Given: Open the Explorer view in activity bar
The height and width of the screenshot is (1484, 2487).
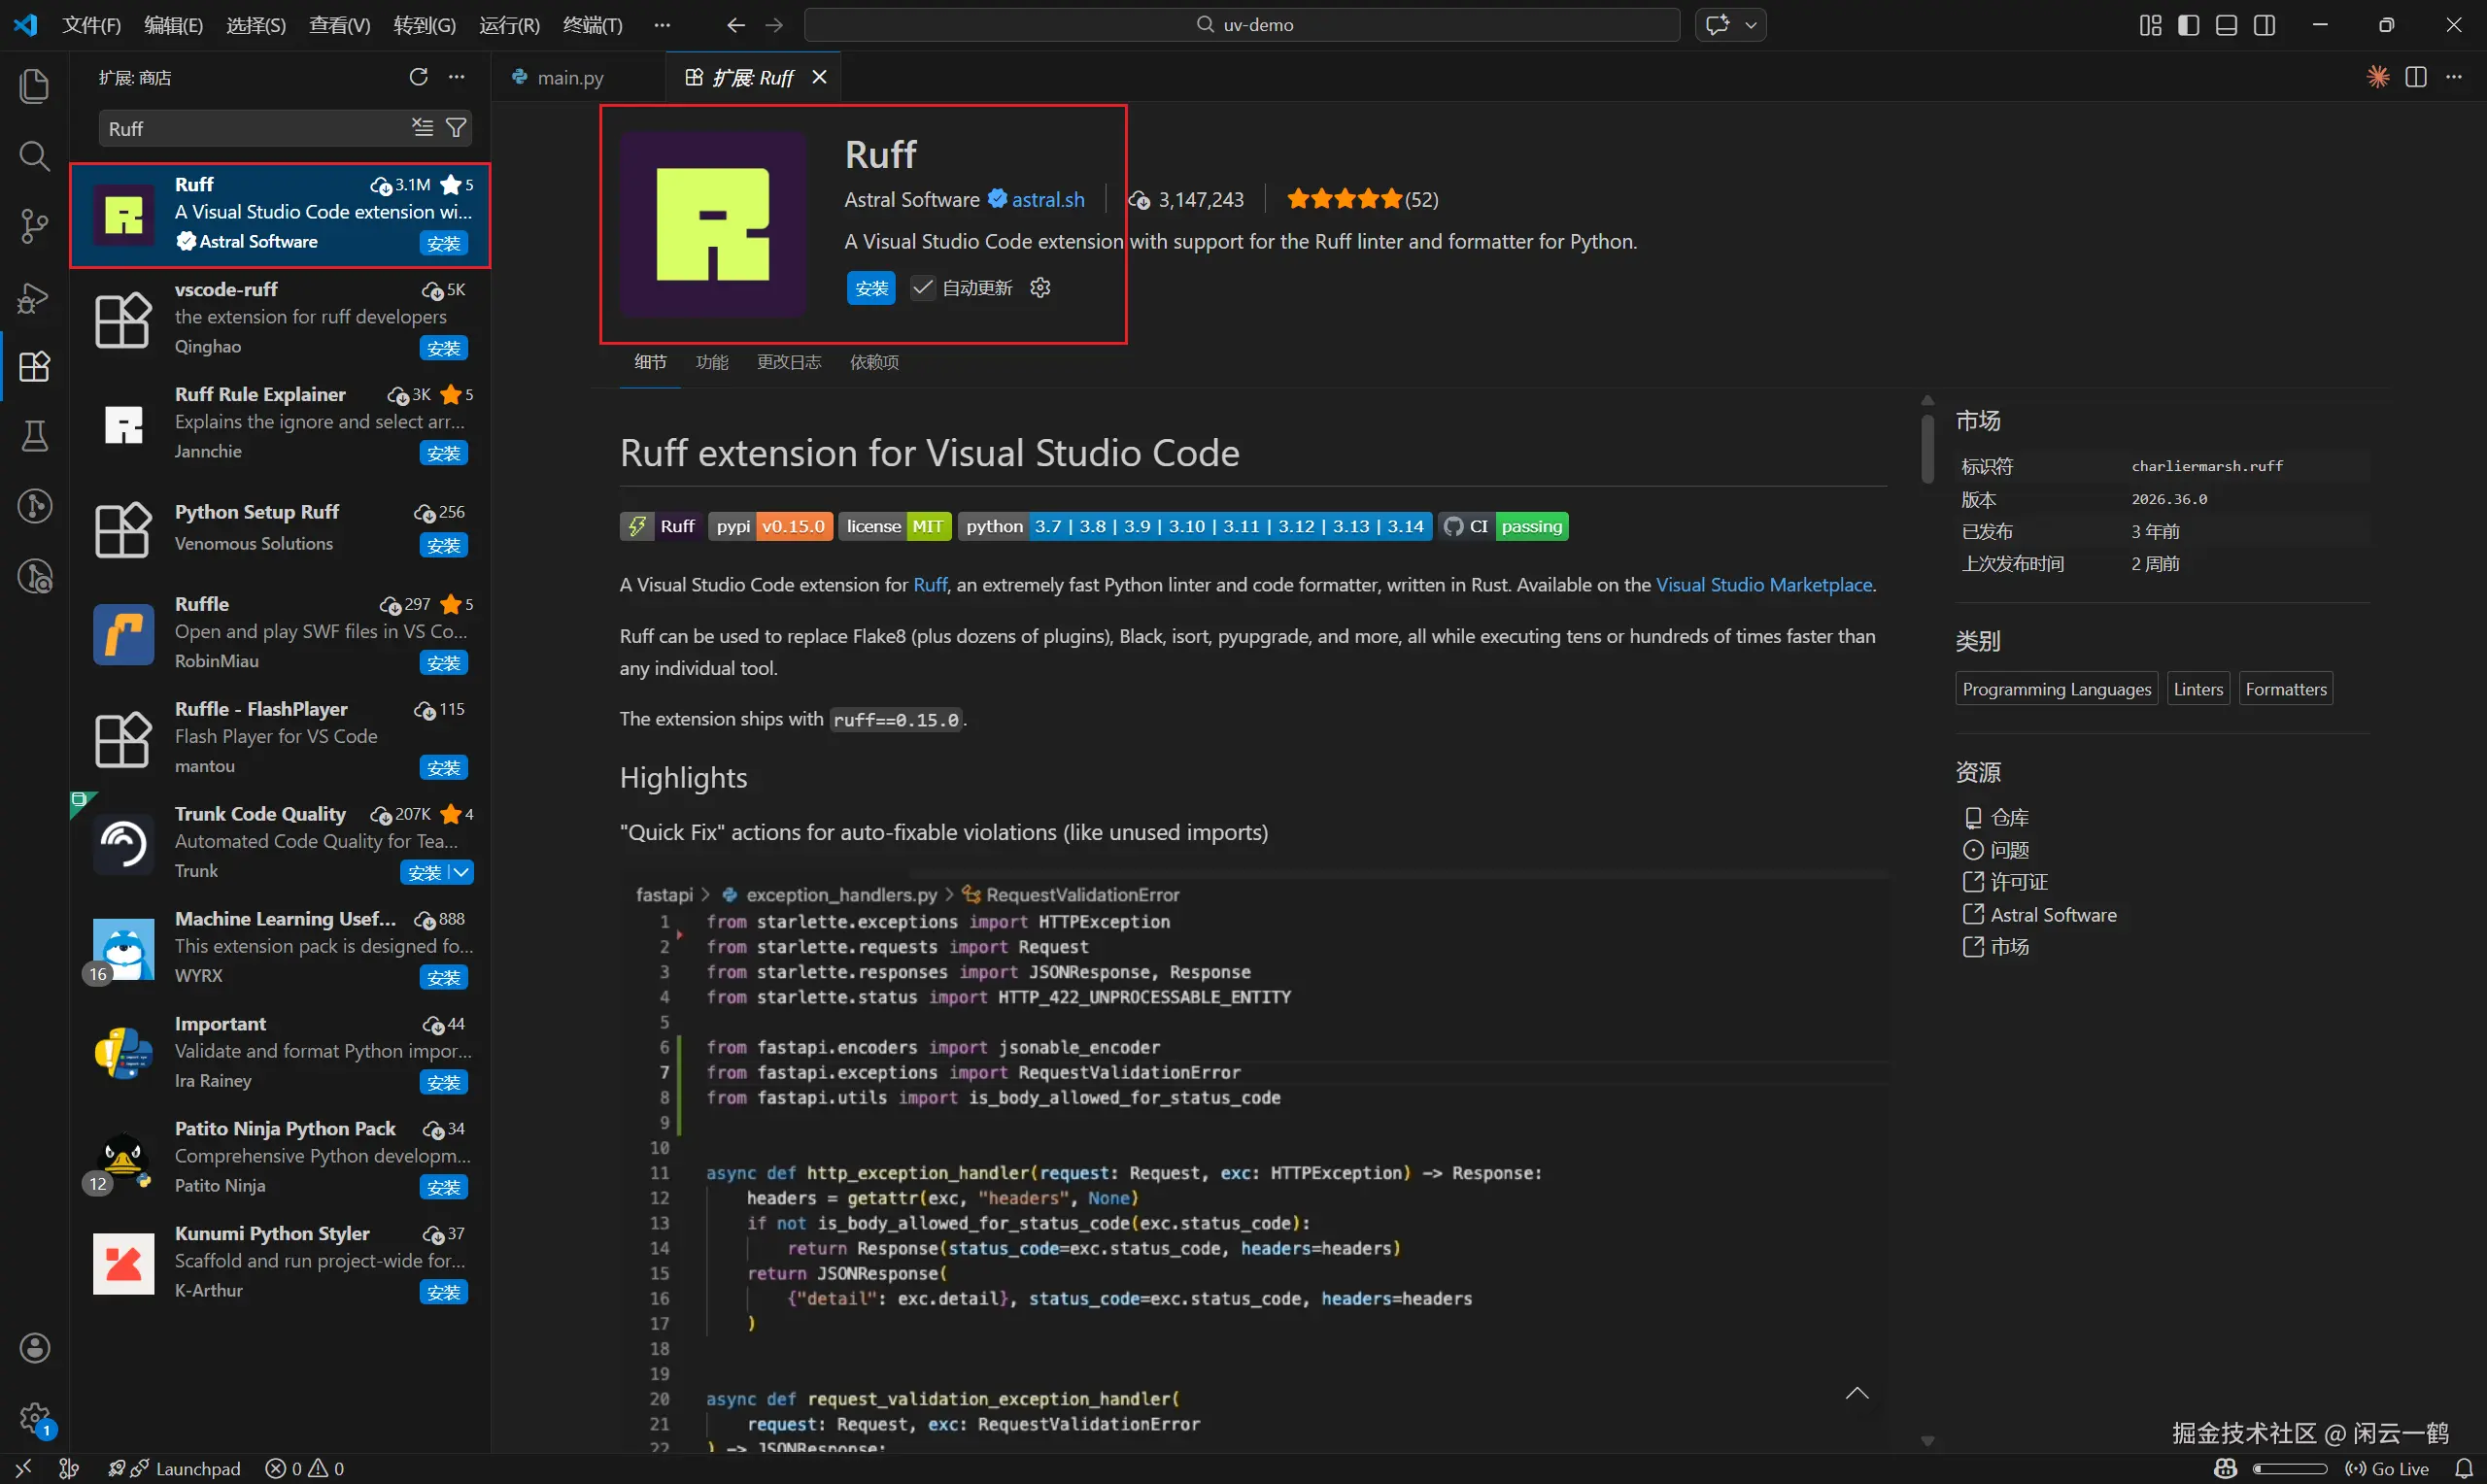Looking at the screenshot, I should pos(34,86).
